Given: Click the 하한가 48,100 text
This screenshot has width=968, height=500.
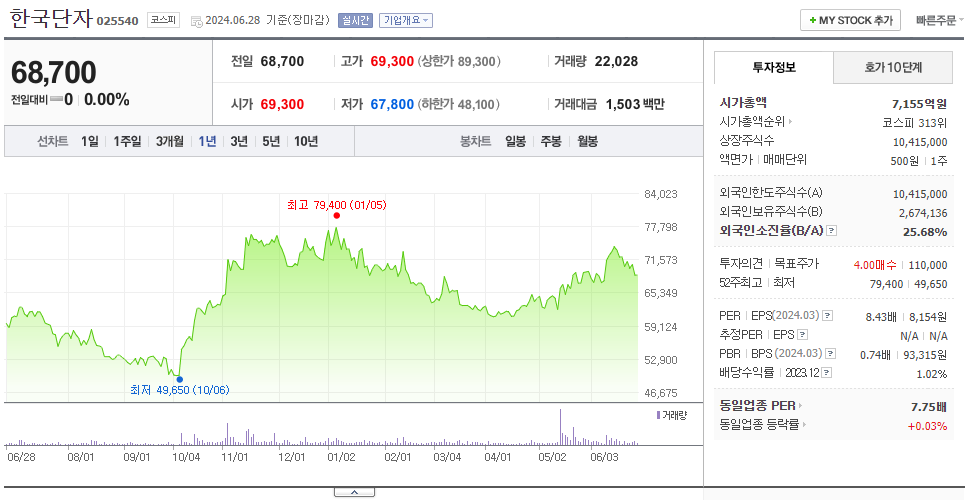Looking at the screenshot, I should point(459,104).
